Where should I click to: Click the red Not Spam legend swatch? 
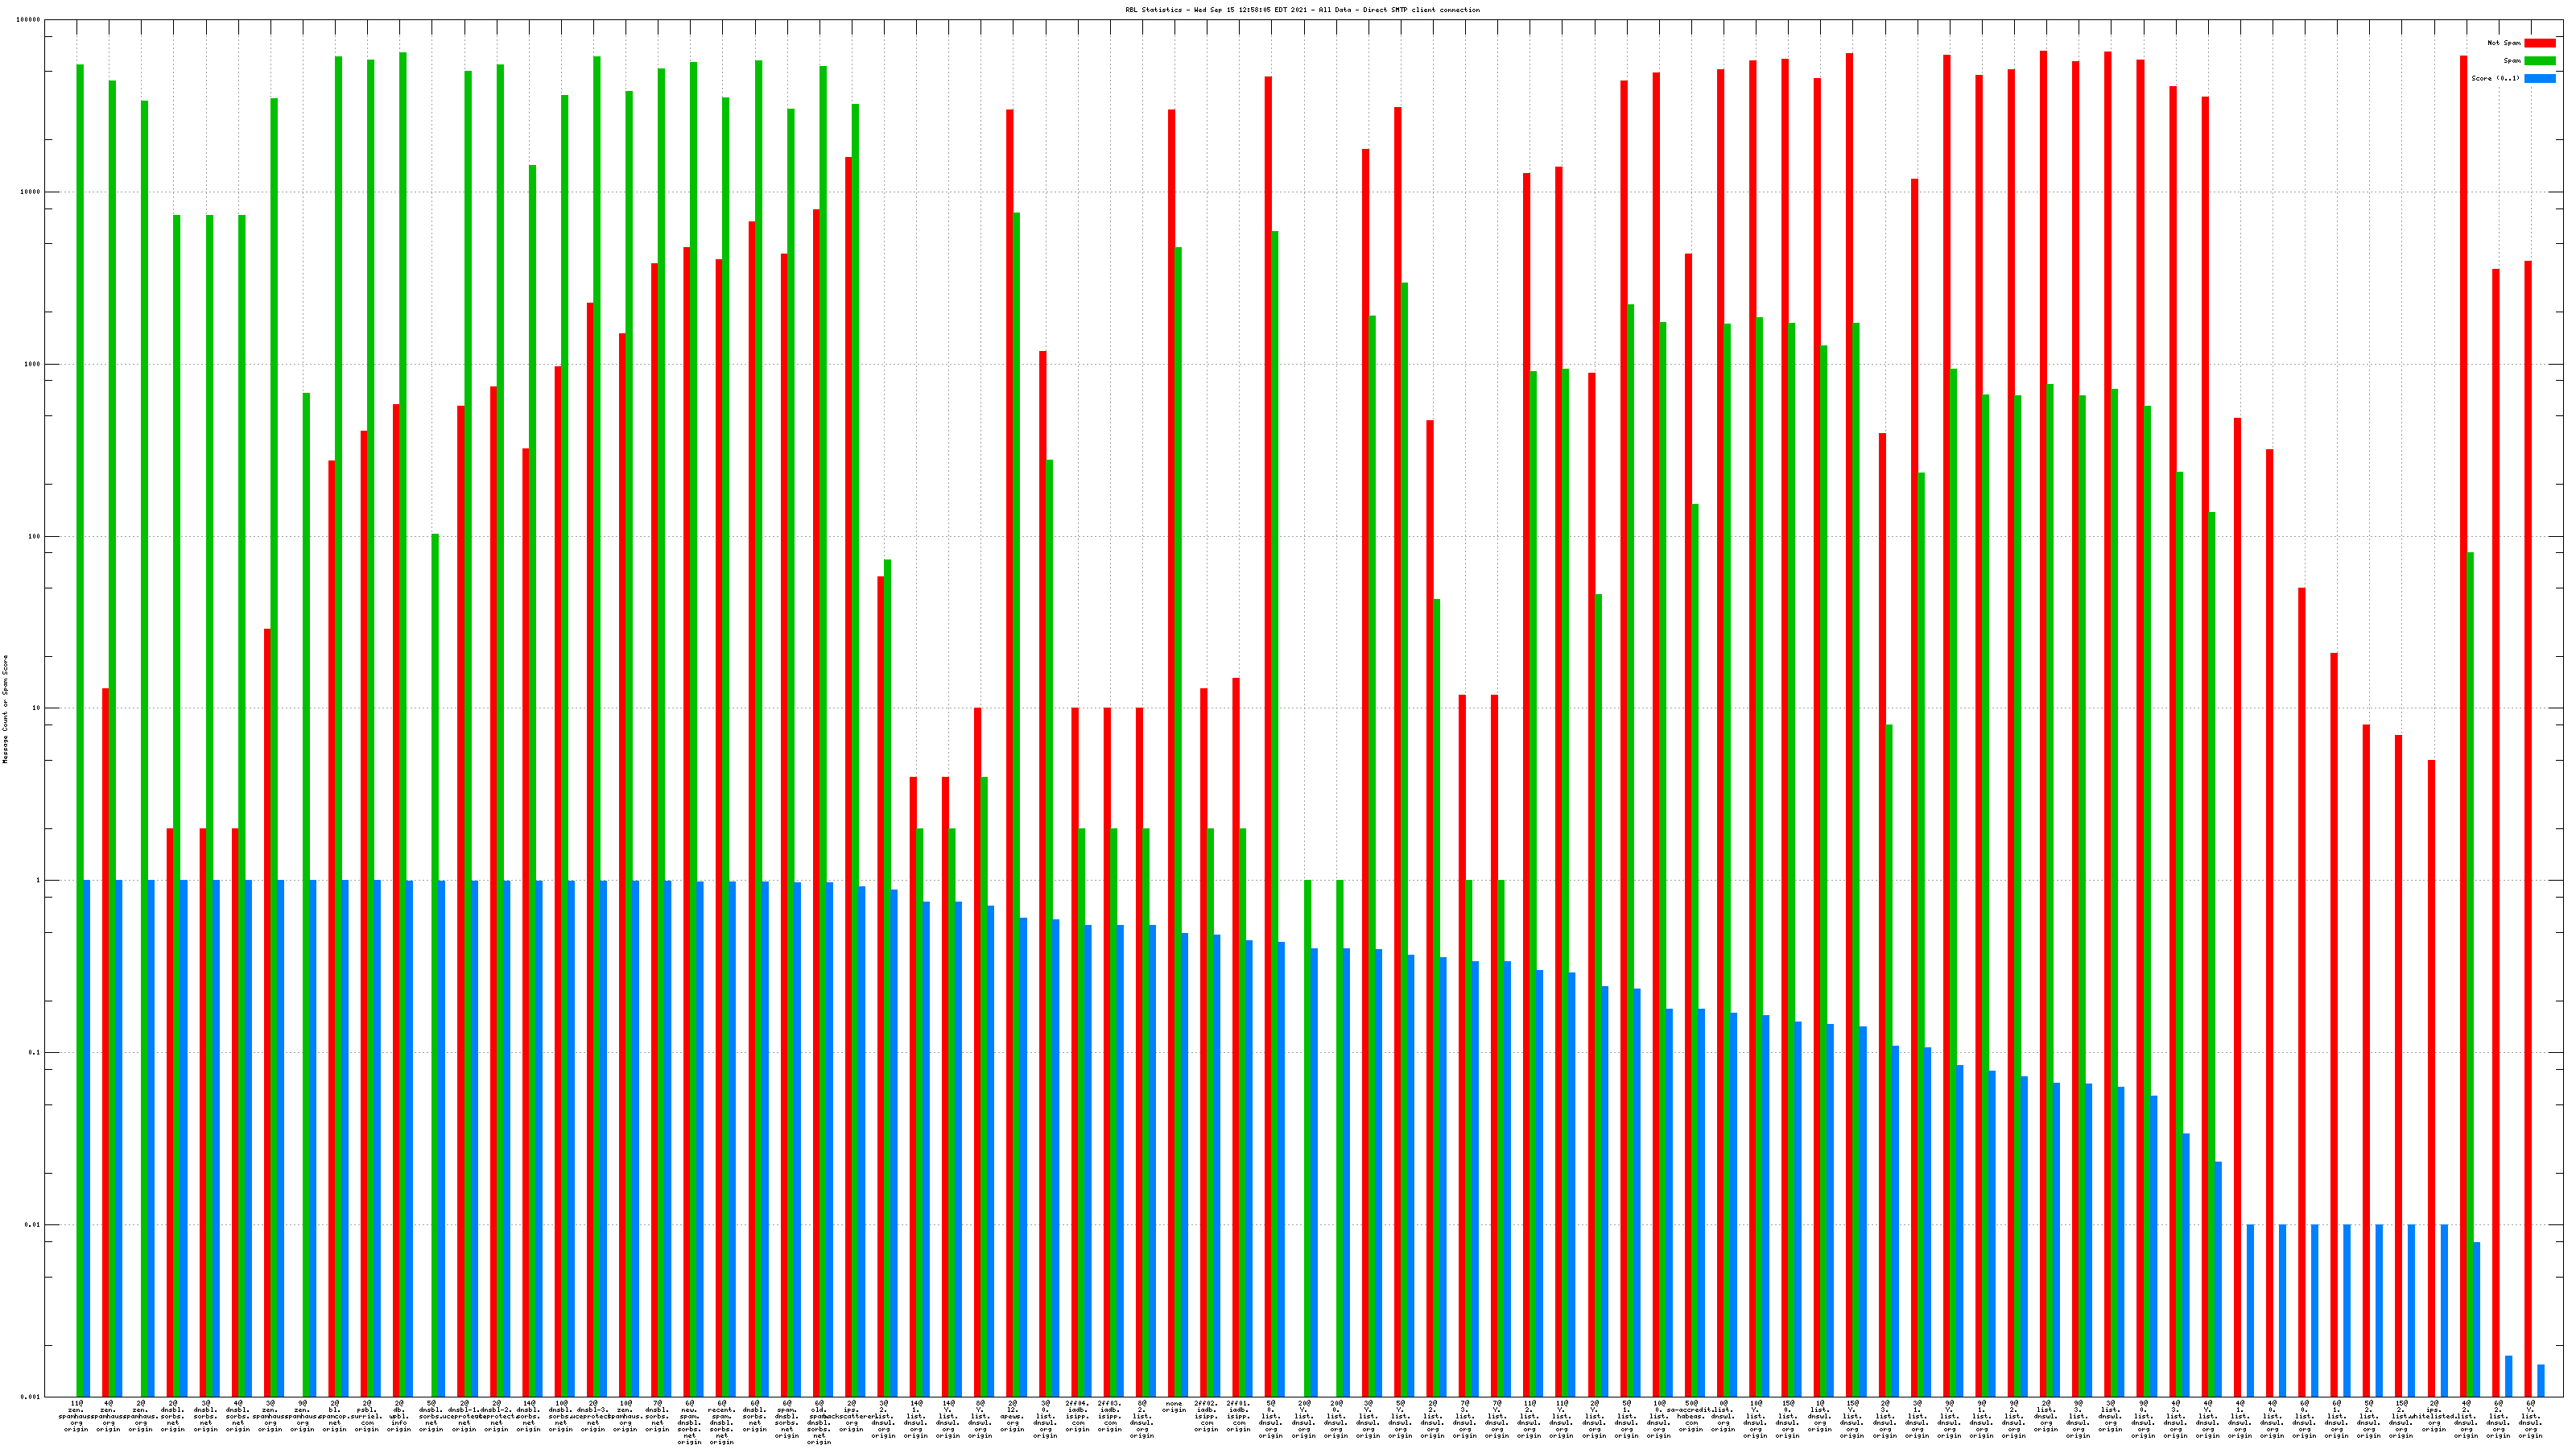coord(2539,43)
